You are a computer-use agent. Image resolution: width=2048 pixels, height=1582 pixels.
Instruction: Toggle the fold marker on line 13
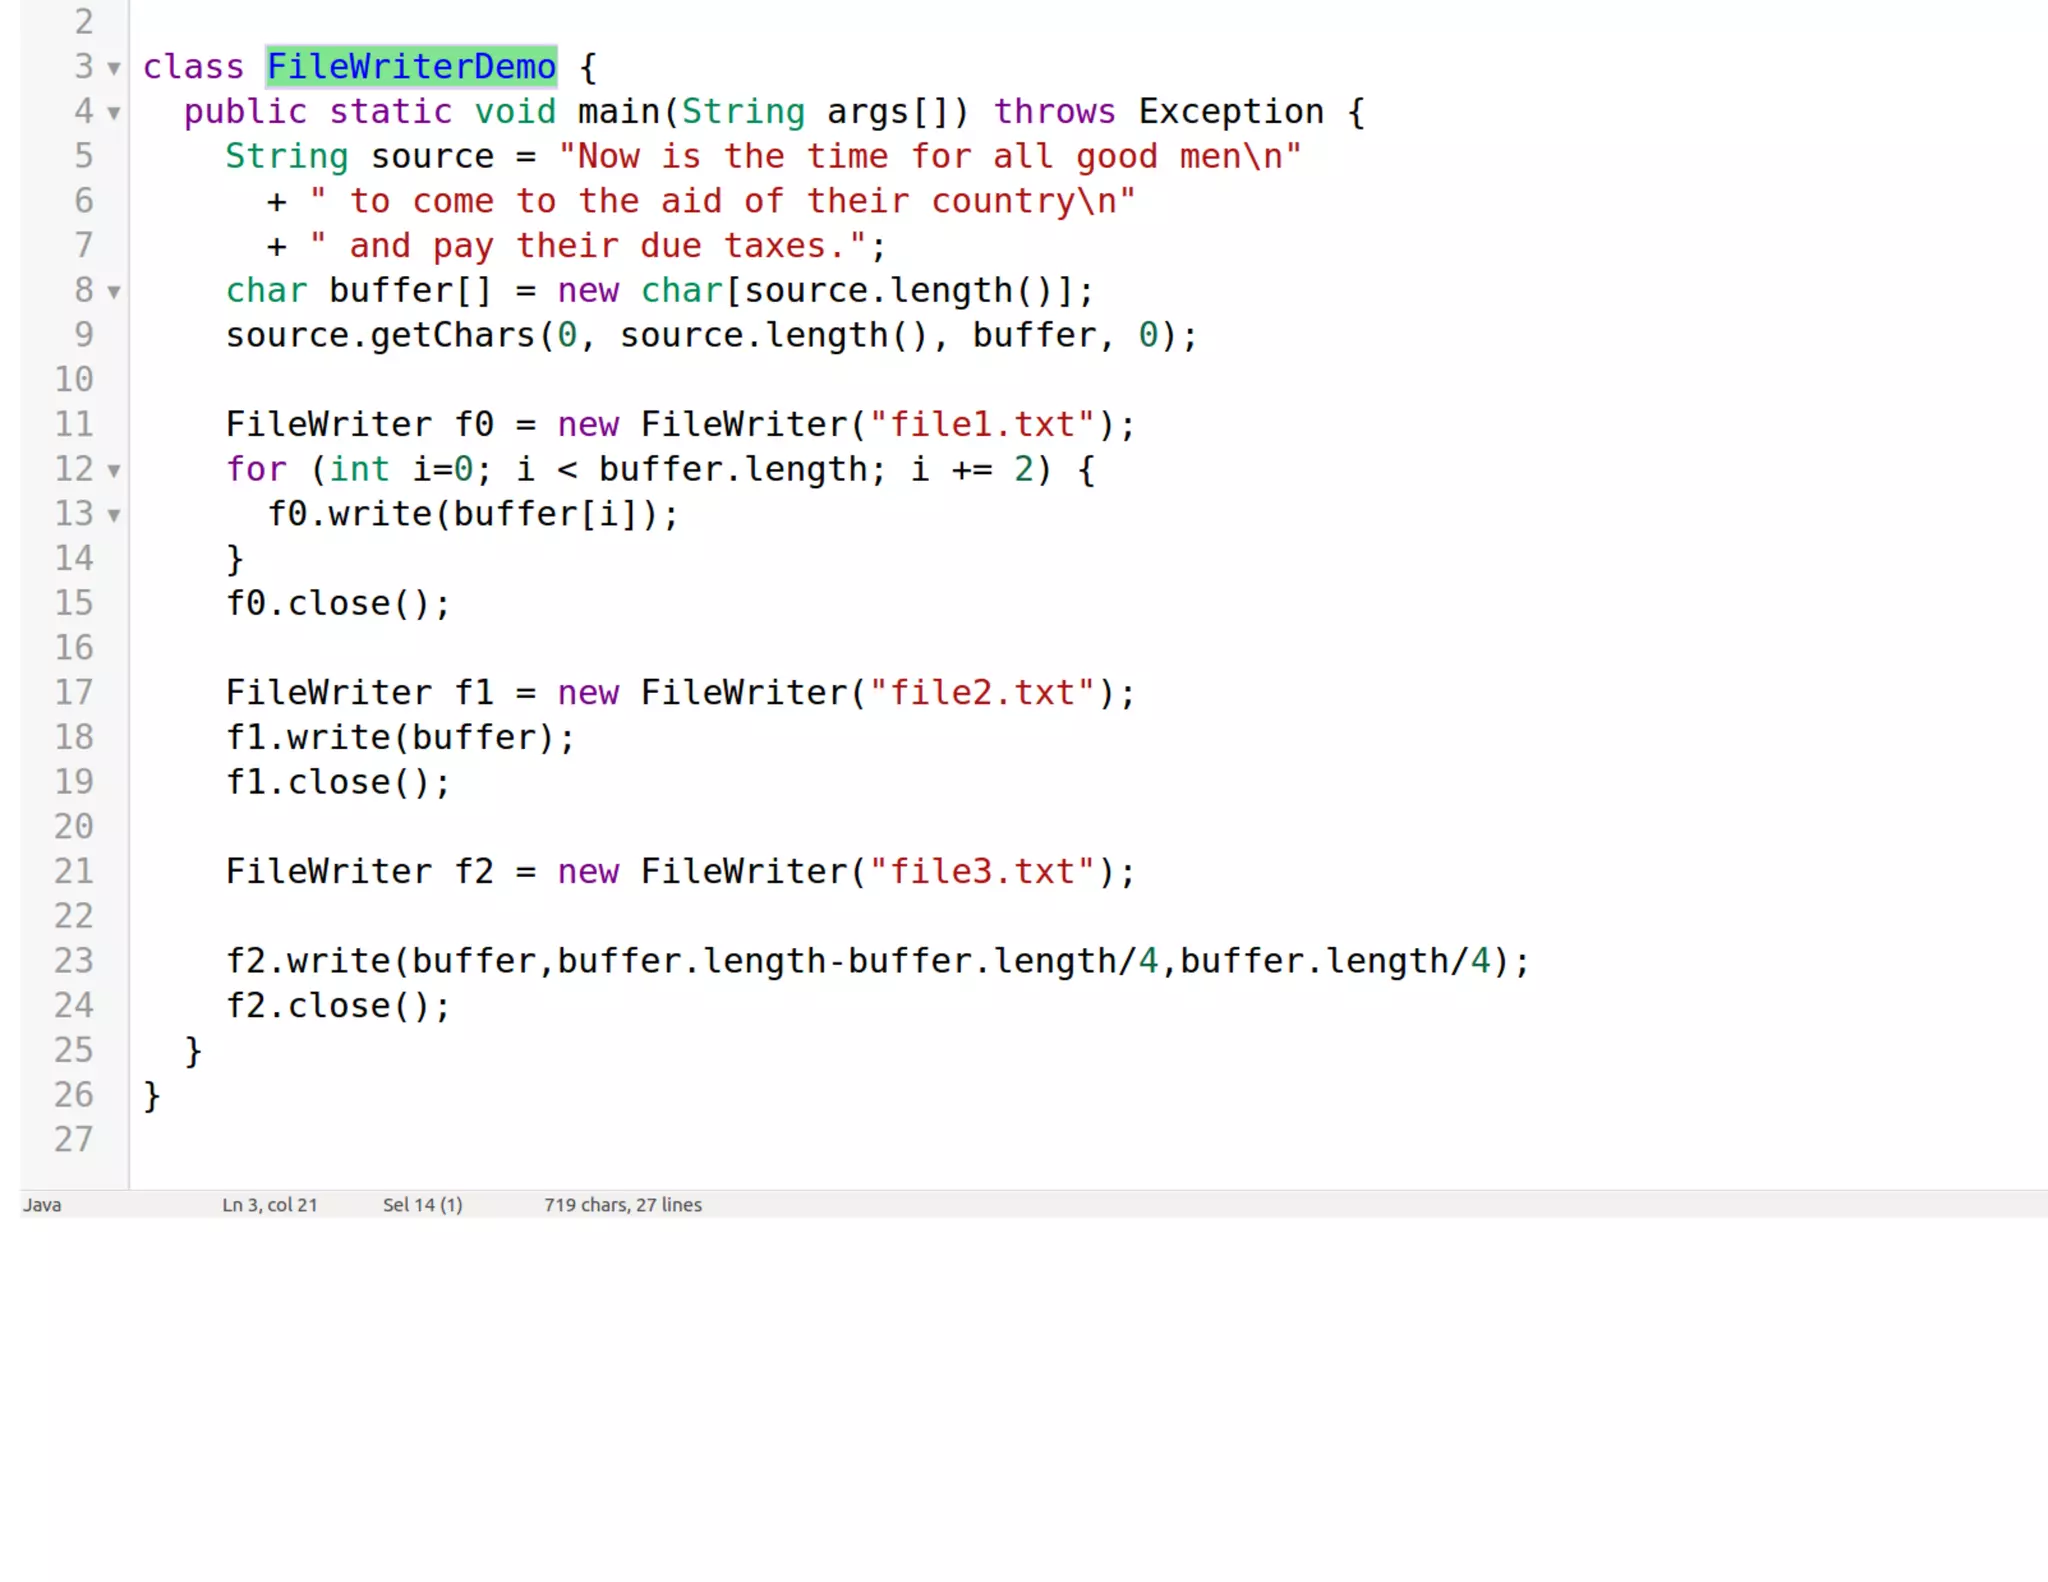(114, 515)
